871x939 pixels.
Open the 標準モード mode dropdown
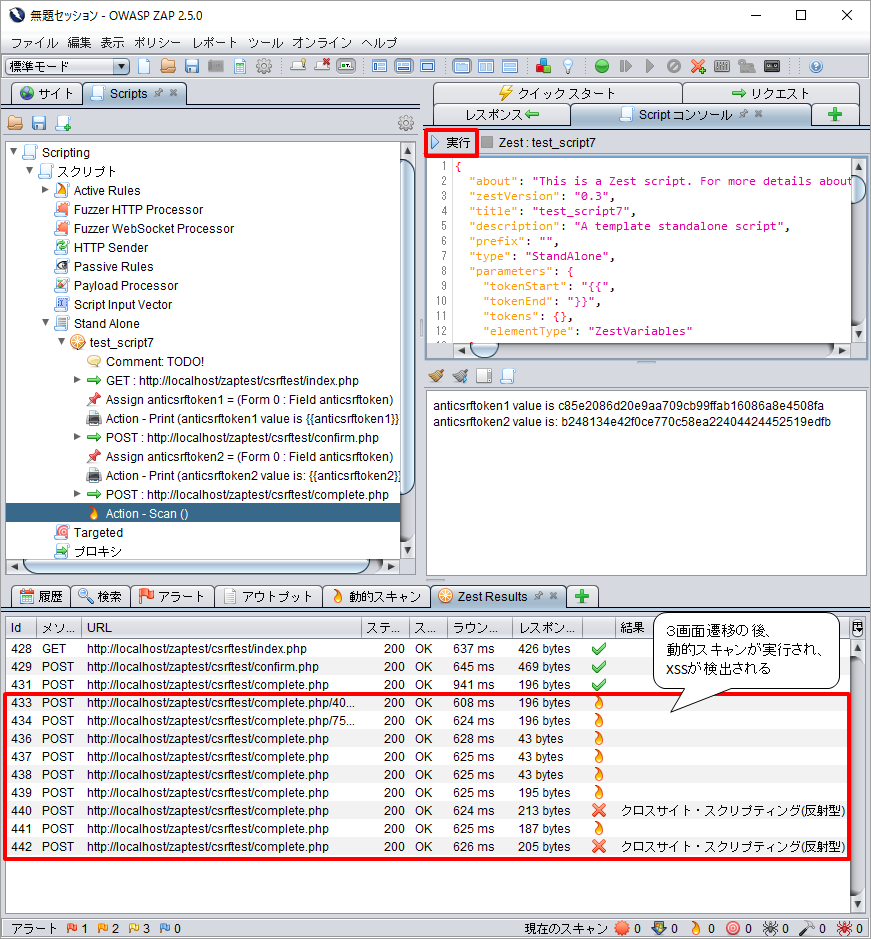68,66
